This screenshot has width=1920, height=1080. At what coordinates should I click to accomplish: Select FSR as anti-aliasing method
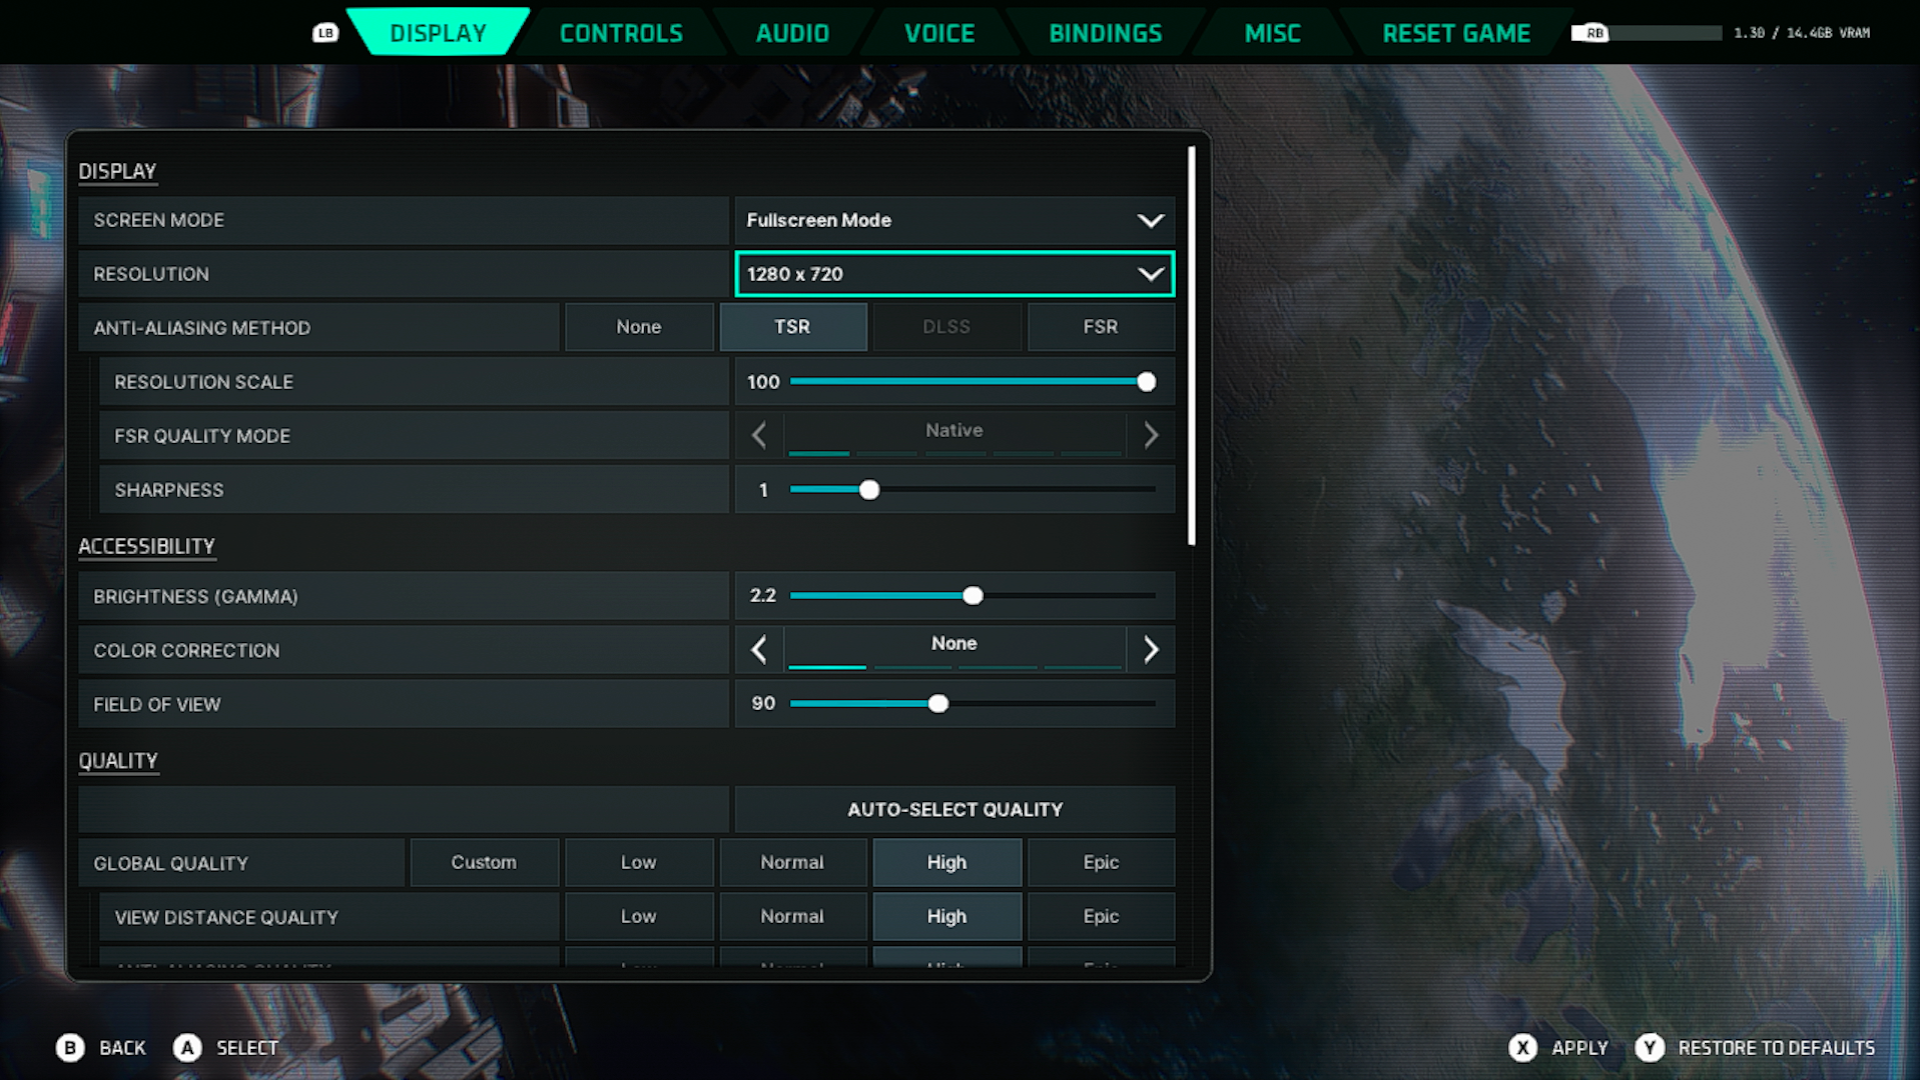[x=1100, y=327]
